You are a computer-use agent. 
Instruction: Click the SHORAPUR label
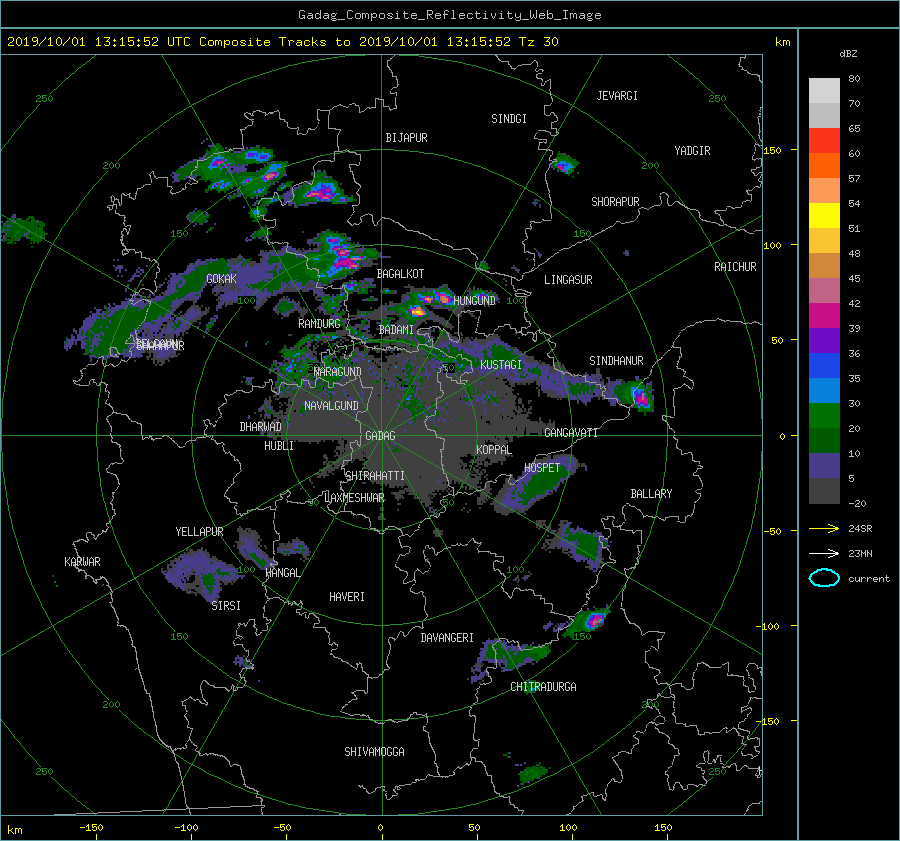coord(615,202)
